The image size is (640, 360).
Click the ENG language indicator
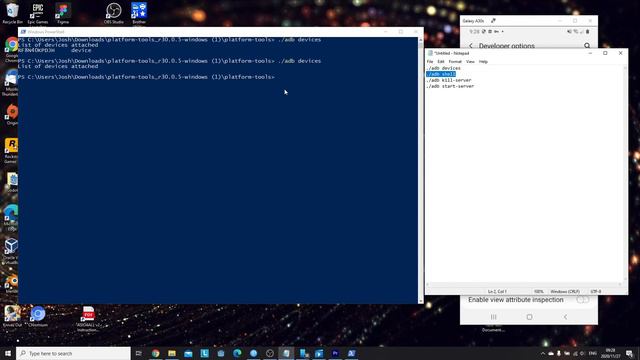point(593,353)
